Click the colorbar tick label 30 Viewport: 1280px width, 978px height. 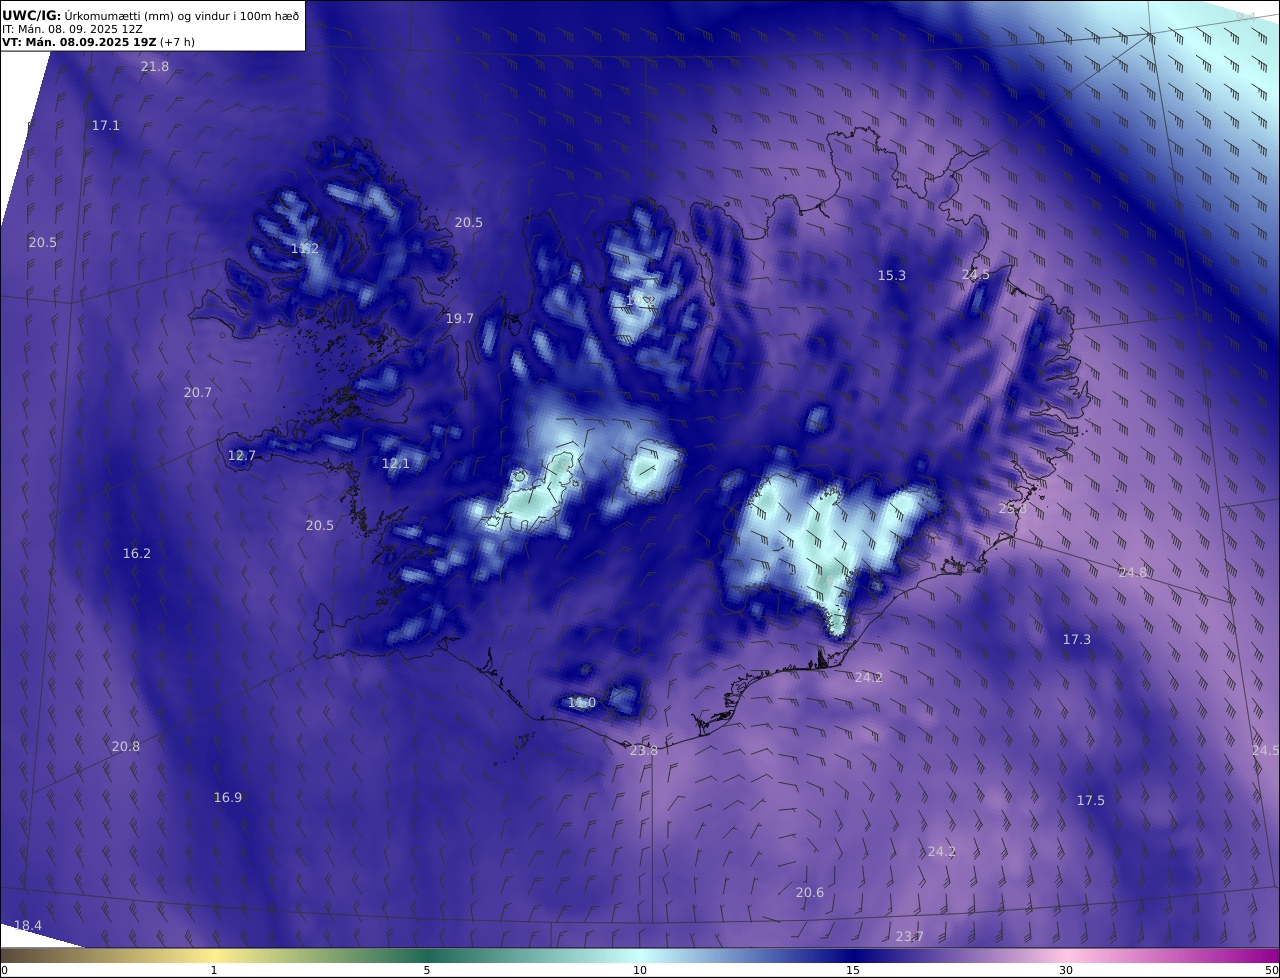pyautogui.click(x=1066, y=970)
